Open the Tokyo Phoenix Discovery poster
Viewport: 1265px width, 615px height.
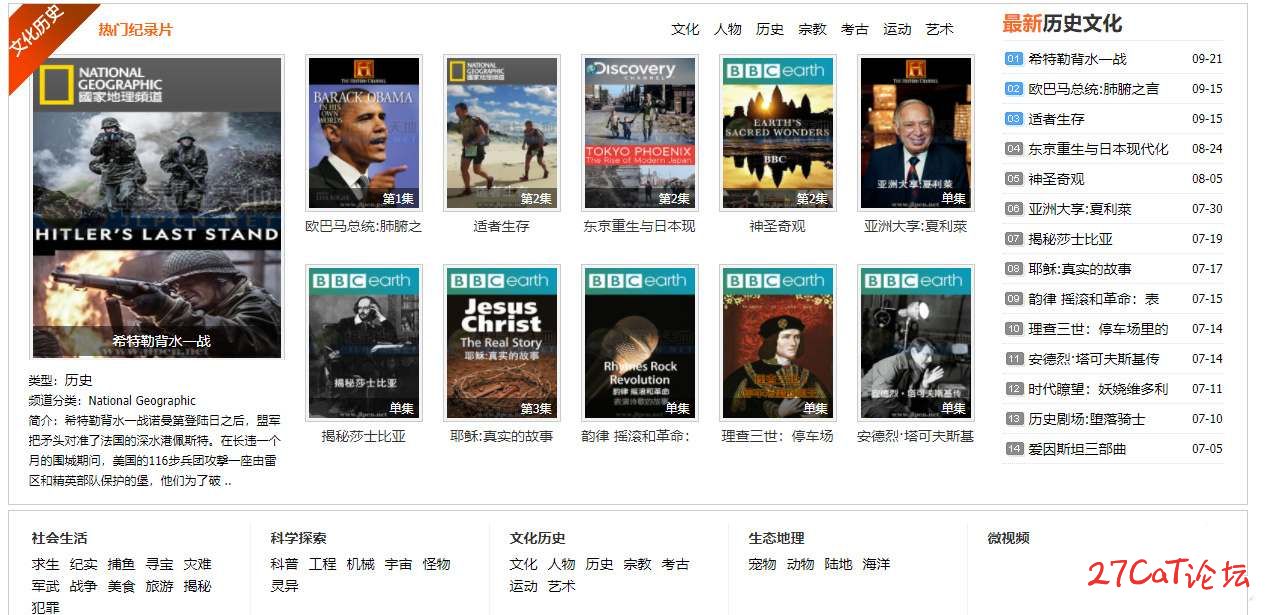coord(639,133)
